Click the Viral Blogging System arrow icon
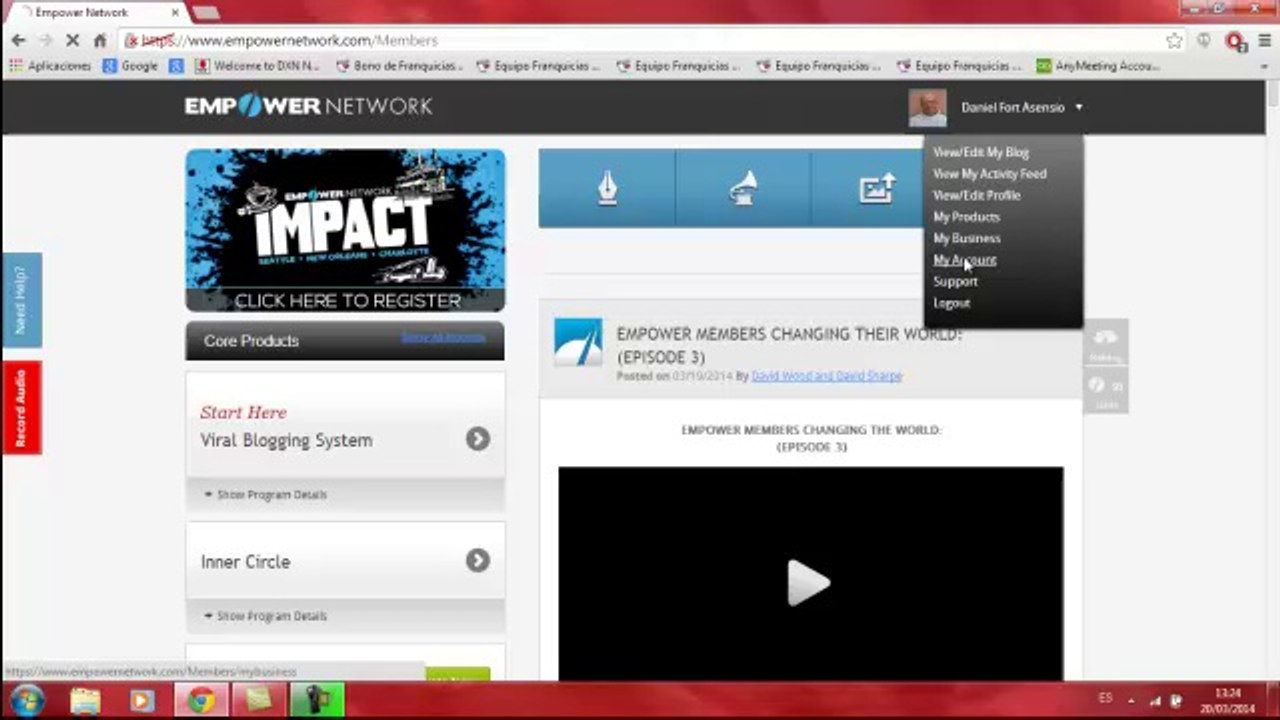The height and width of the screenshot is (720, 1280). [x=478, y=439]
